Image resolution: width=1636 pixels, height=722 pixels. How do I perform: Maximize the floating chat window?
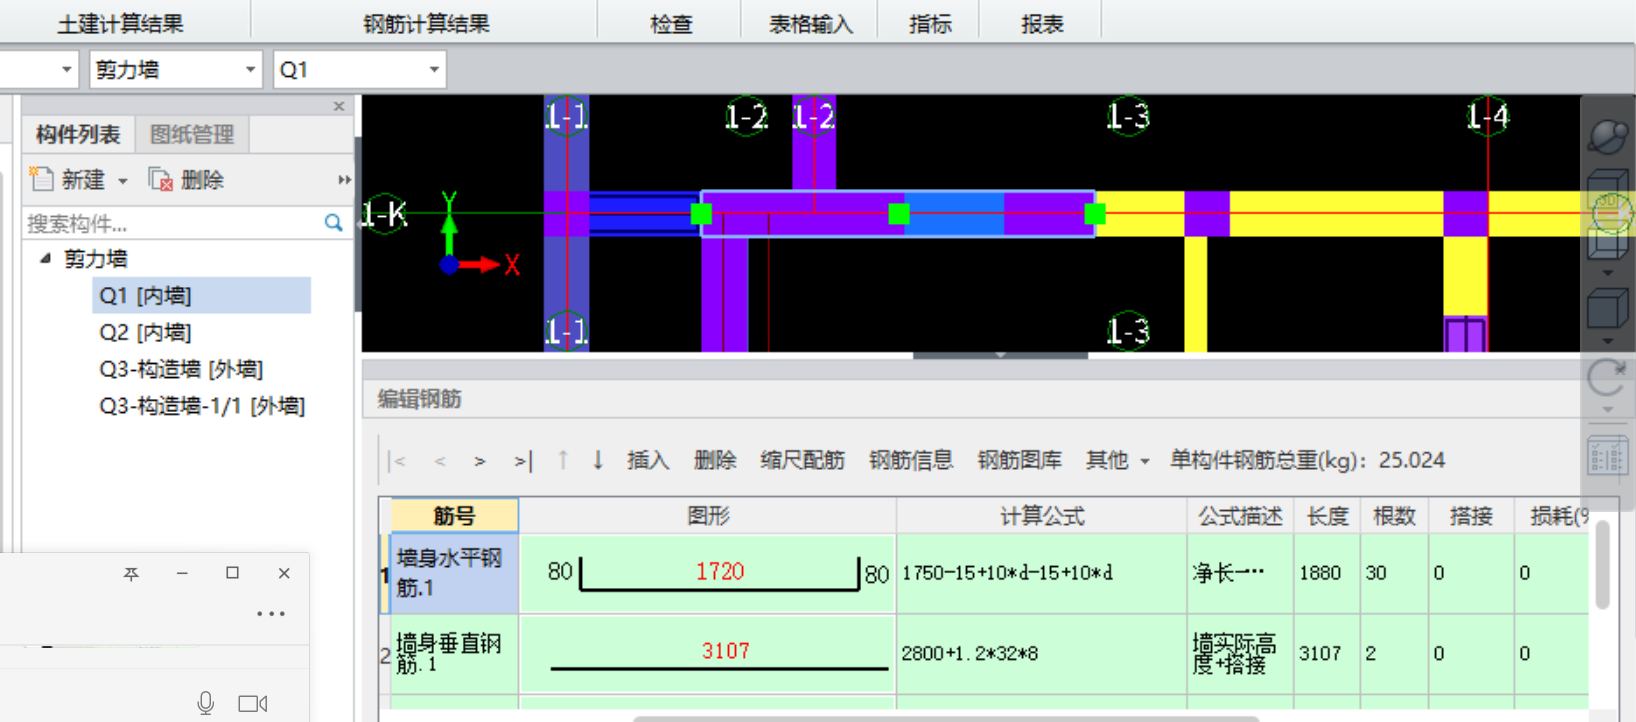coord(232,573)
